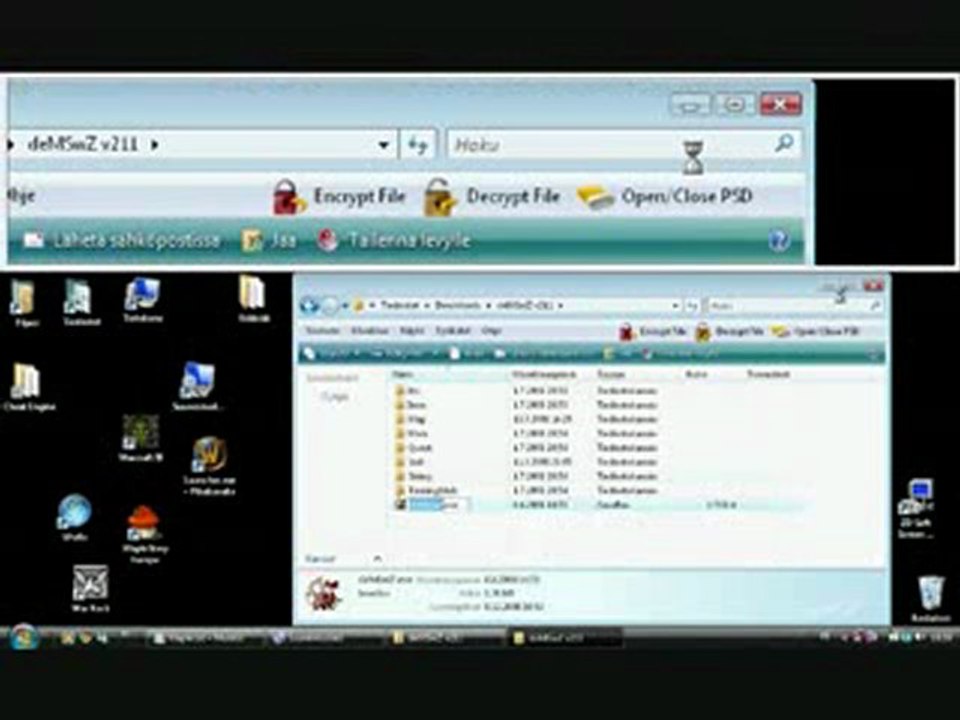This screenshot has width=960, height=720.
Task: Click Decrypt File padlock icon in magnified toolbar
Action: pyautogui.click(x=440, y=197)
